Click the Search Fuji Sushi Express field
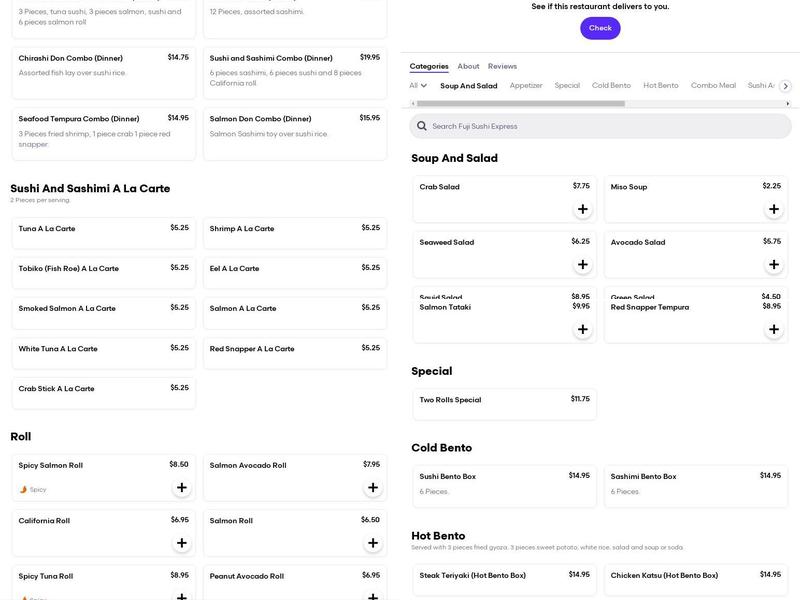 (x=600, y=126)
